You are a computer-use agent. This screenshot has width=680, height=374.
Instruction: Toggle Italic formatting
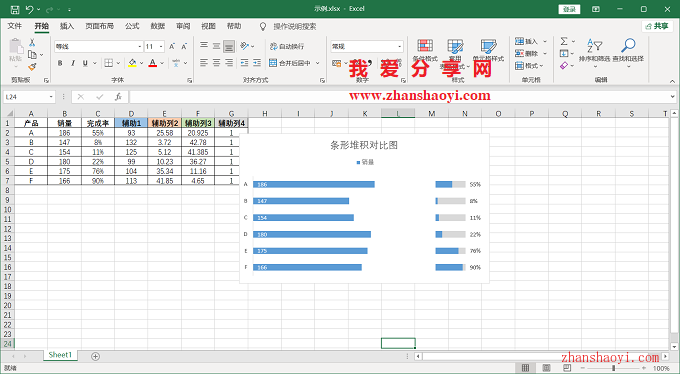point(72,63)
